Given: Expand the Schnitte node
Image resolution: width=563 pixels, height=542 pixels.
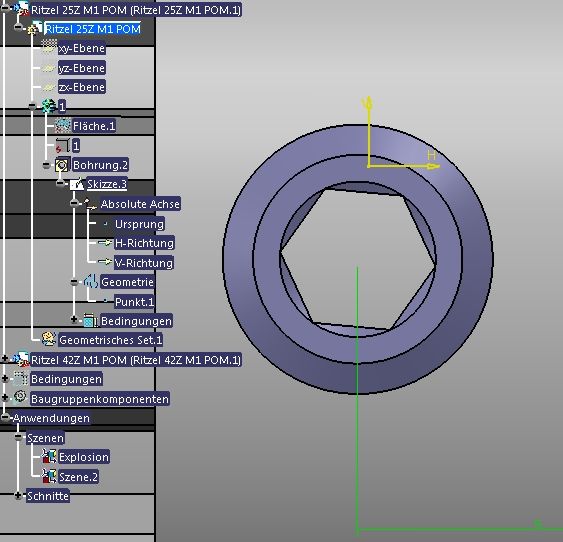Looking at the screenshot, I should click(18, 496).
